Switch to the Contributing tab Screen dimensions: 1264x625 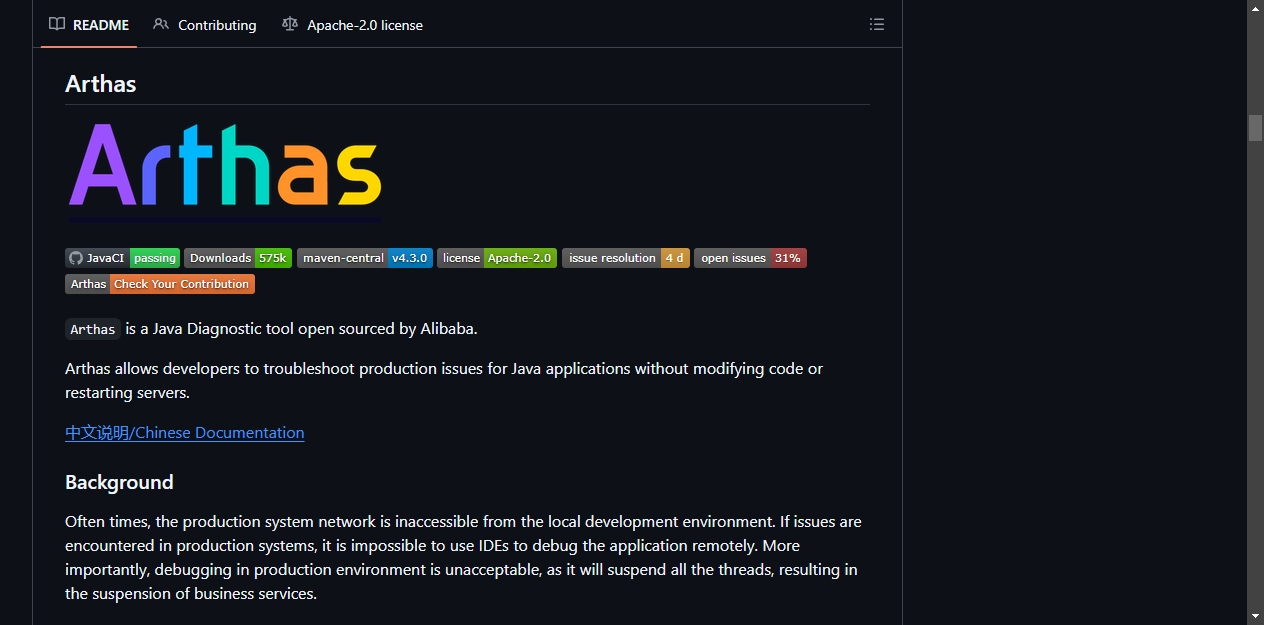coord(205,25)
